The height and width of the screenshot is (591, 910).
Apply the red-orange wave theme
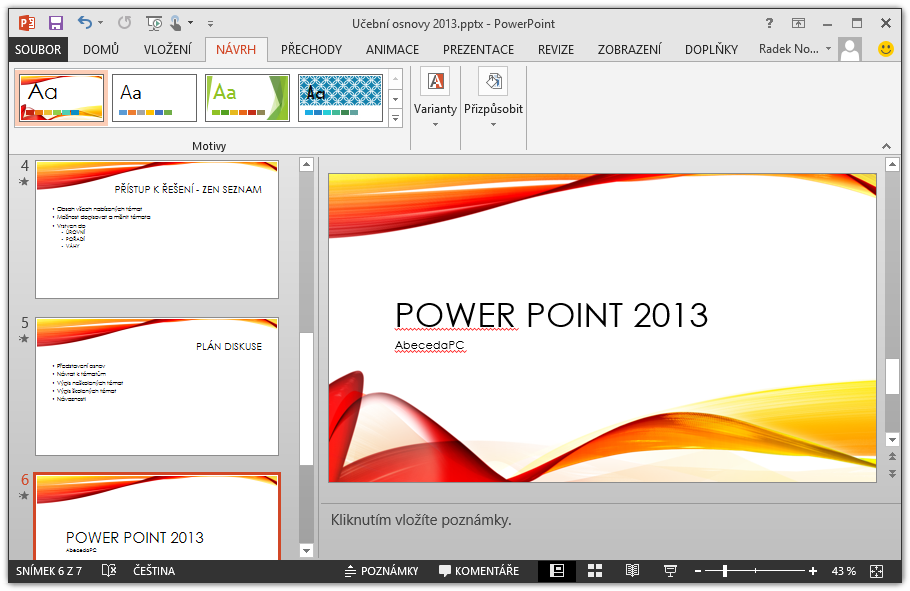click(x=61, y=98)
